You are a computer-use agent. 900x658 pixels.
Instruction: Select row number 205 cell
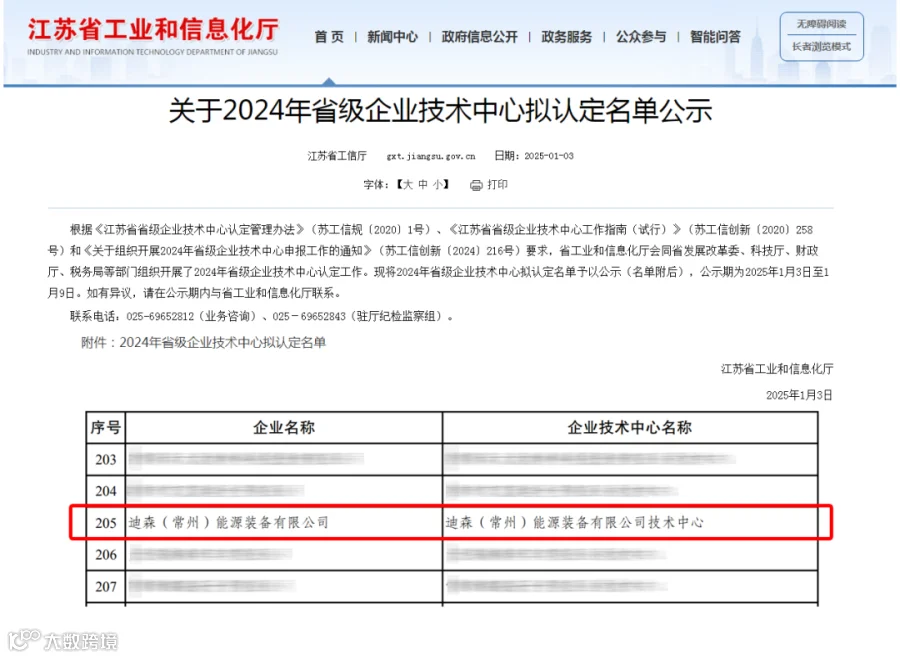[x=106, y=523]
